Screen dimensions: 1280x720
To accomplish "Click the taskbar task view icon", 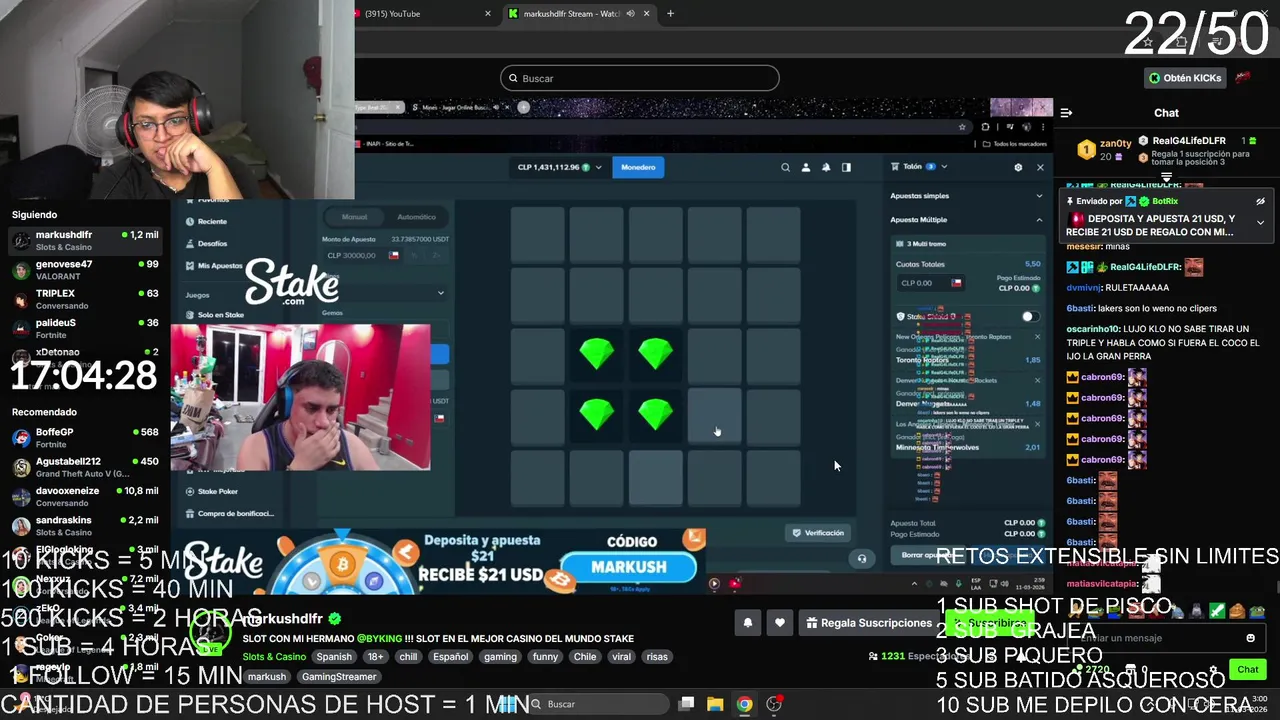I will pos(686,704).
